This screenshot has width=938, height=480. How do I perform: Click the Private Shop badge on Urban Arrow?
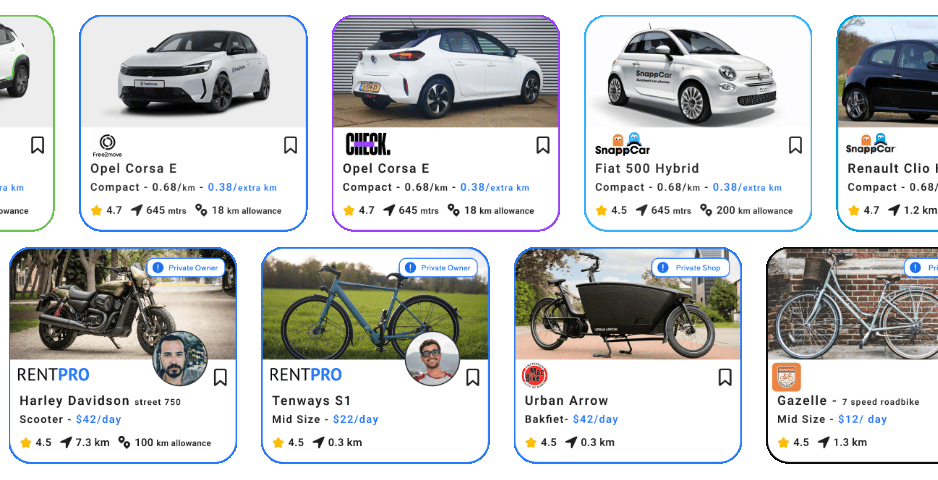point(691,268)
